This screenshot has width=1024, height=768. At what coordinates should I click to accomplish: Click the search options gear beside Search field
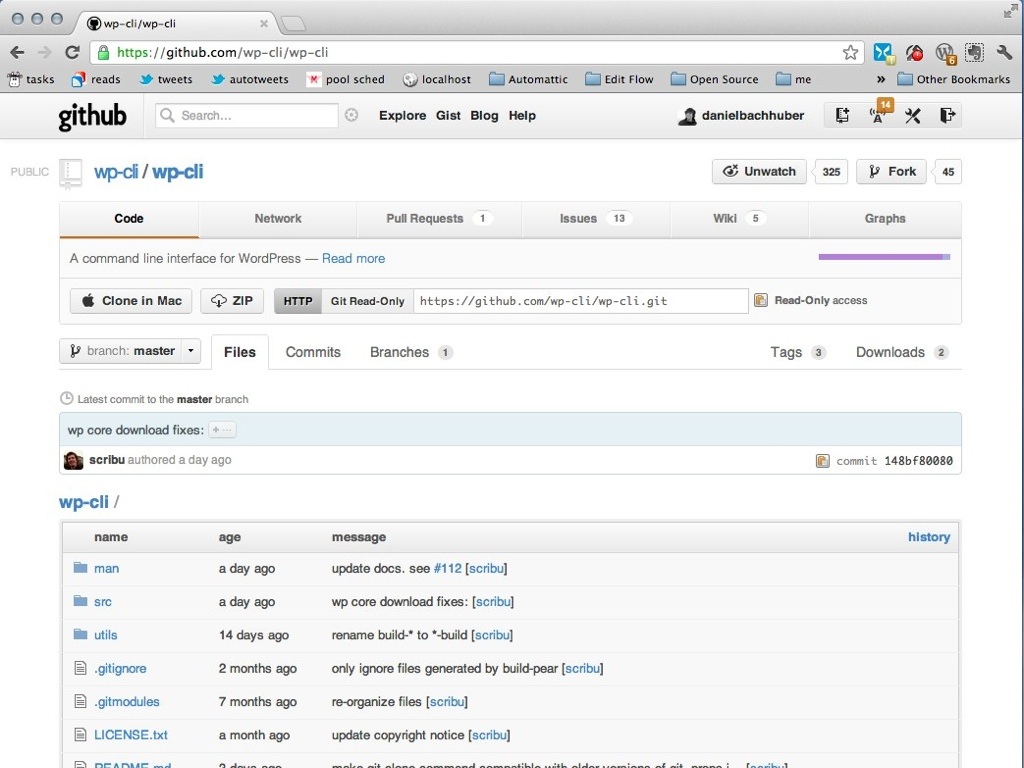click(351, 116)
